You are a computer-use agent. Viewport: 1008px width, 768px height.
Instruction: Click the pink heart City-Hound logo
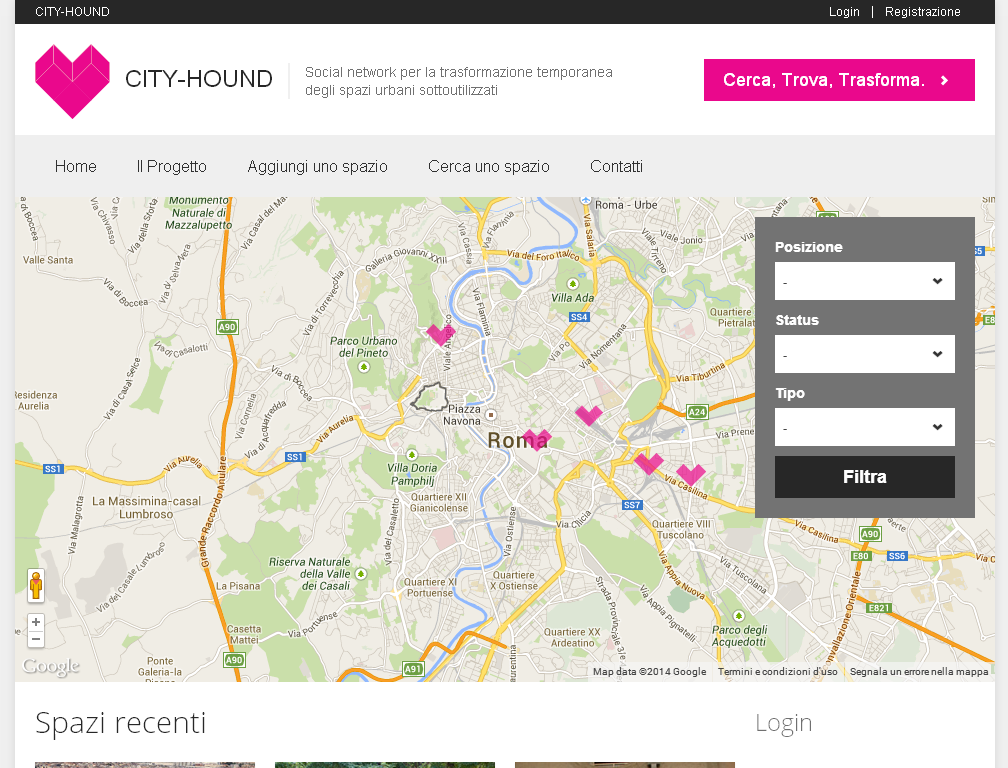click(x=72, y=81)
